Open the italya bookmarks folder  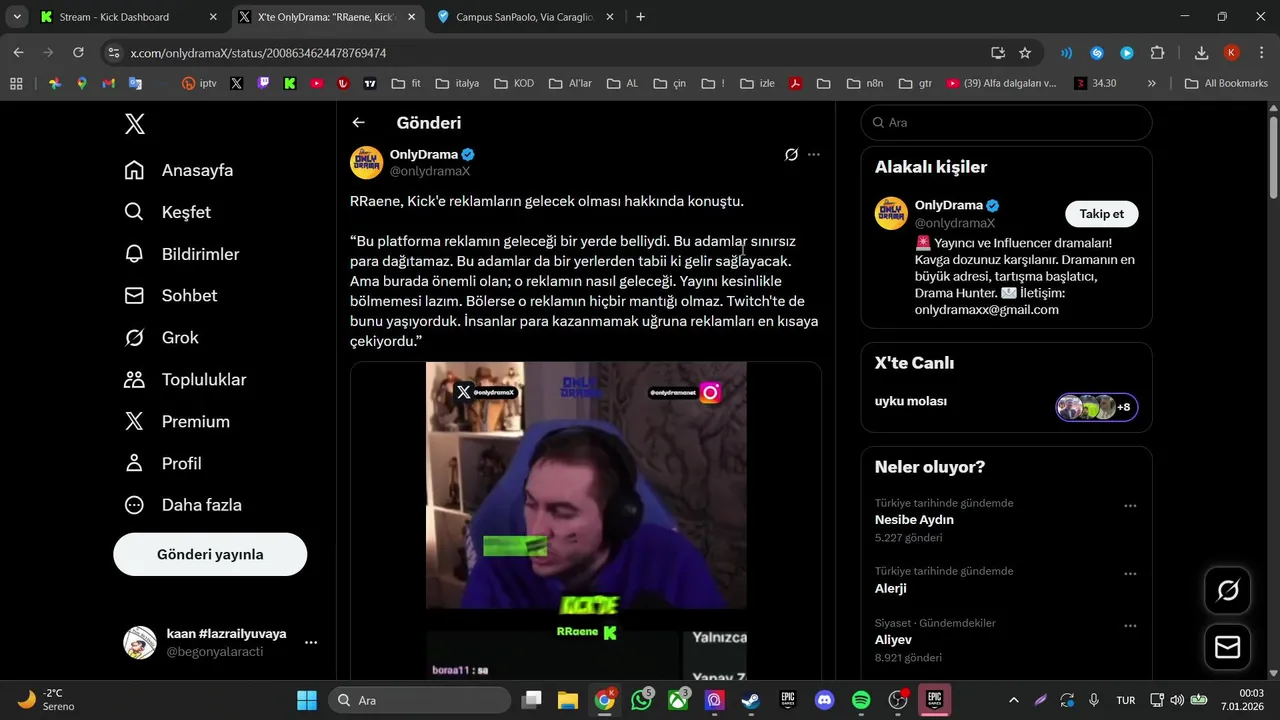[457, 84]
